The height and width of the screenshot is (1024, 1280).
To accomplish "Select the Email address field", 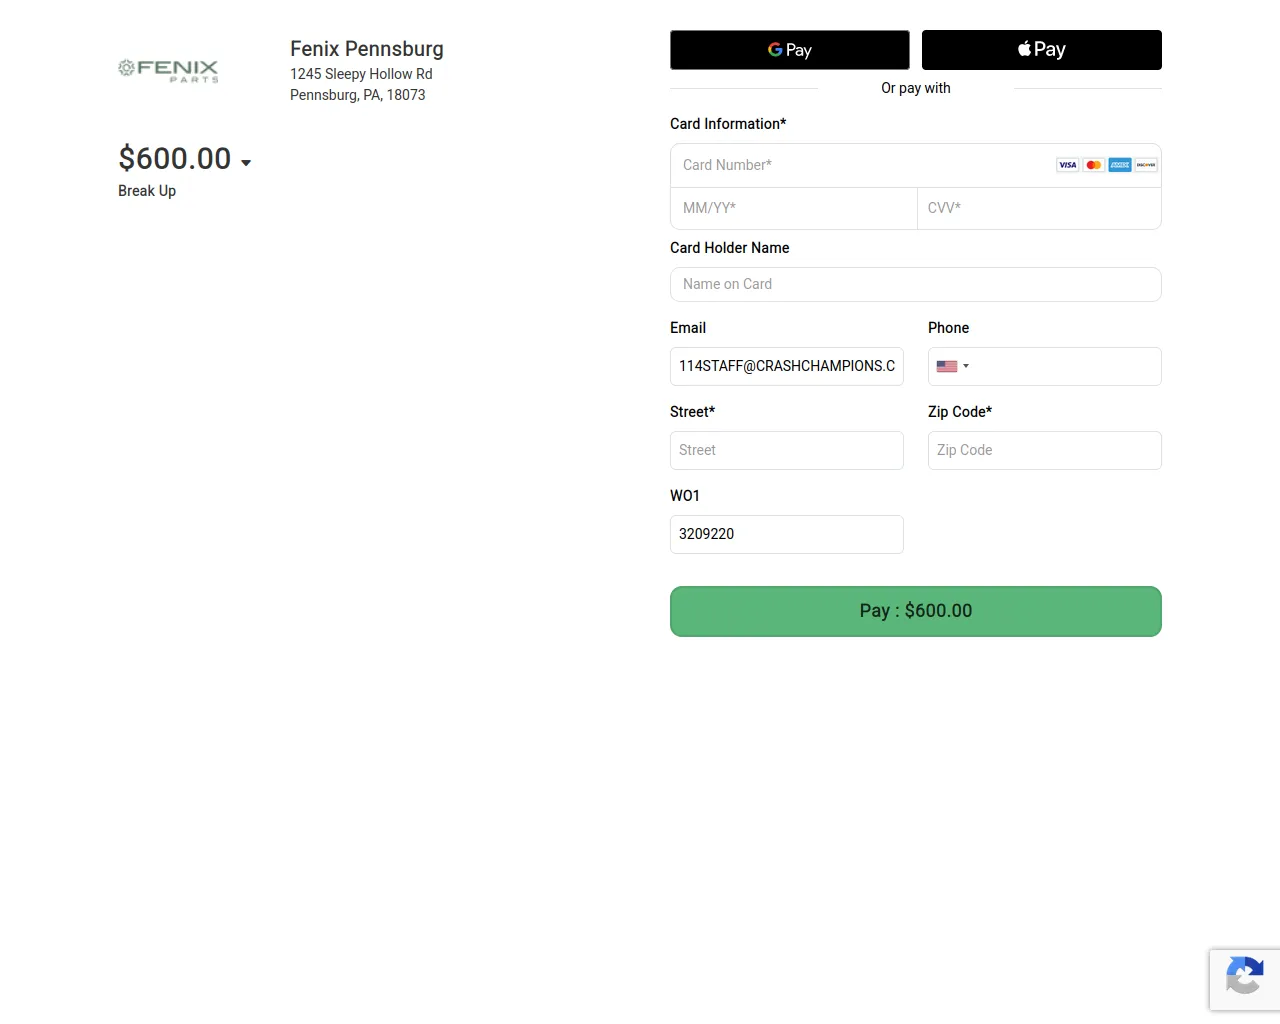I will (x=786, y=366).
